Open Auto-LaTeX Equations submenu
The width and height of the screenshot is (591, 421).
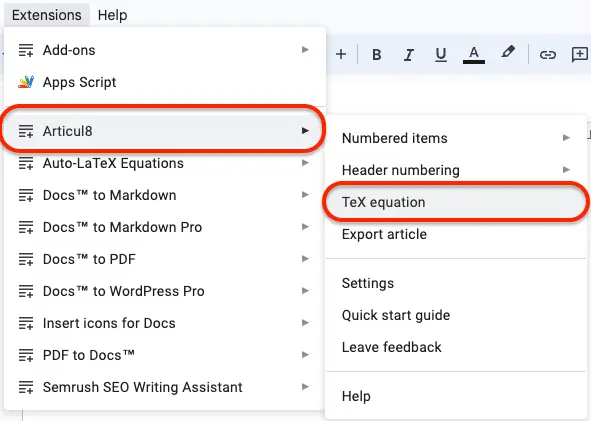coord(164,163)
